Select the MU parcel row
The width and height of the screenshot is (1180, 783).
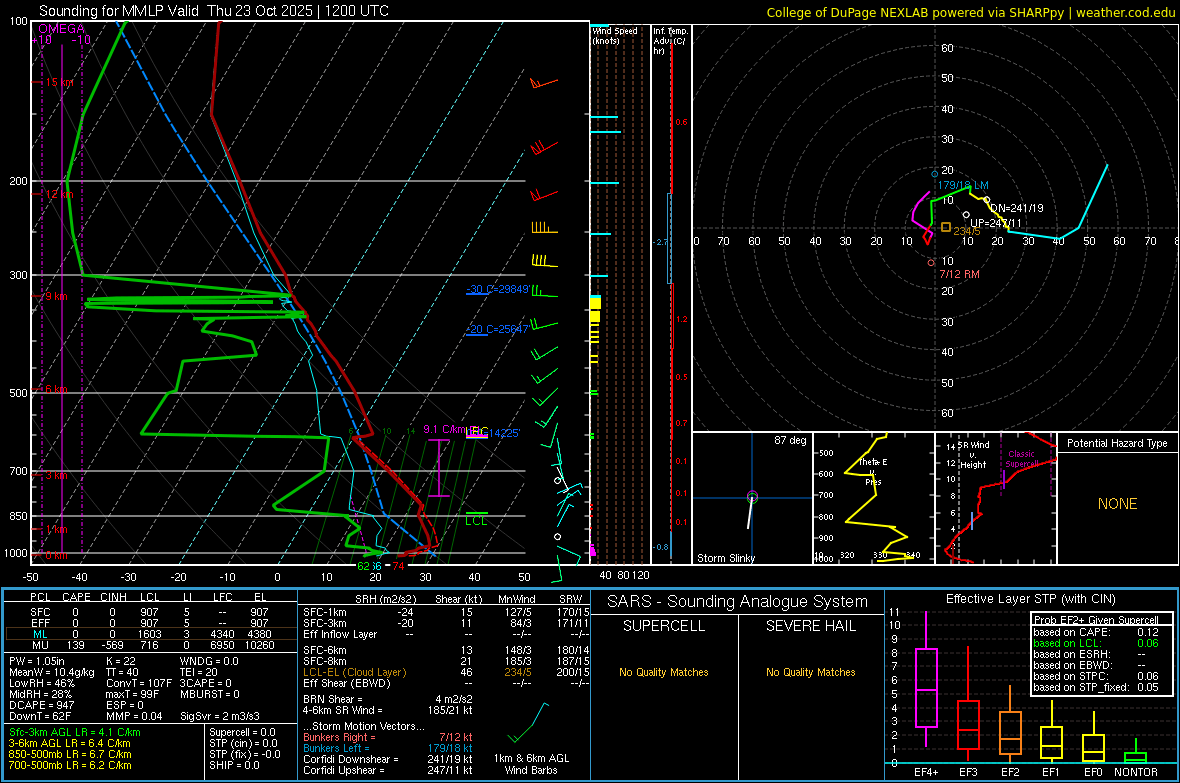pyautogui.click(x=151, y=645)
